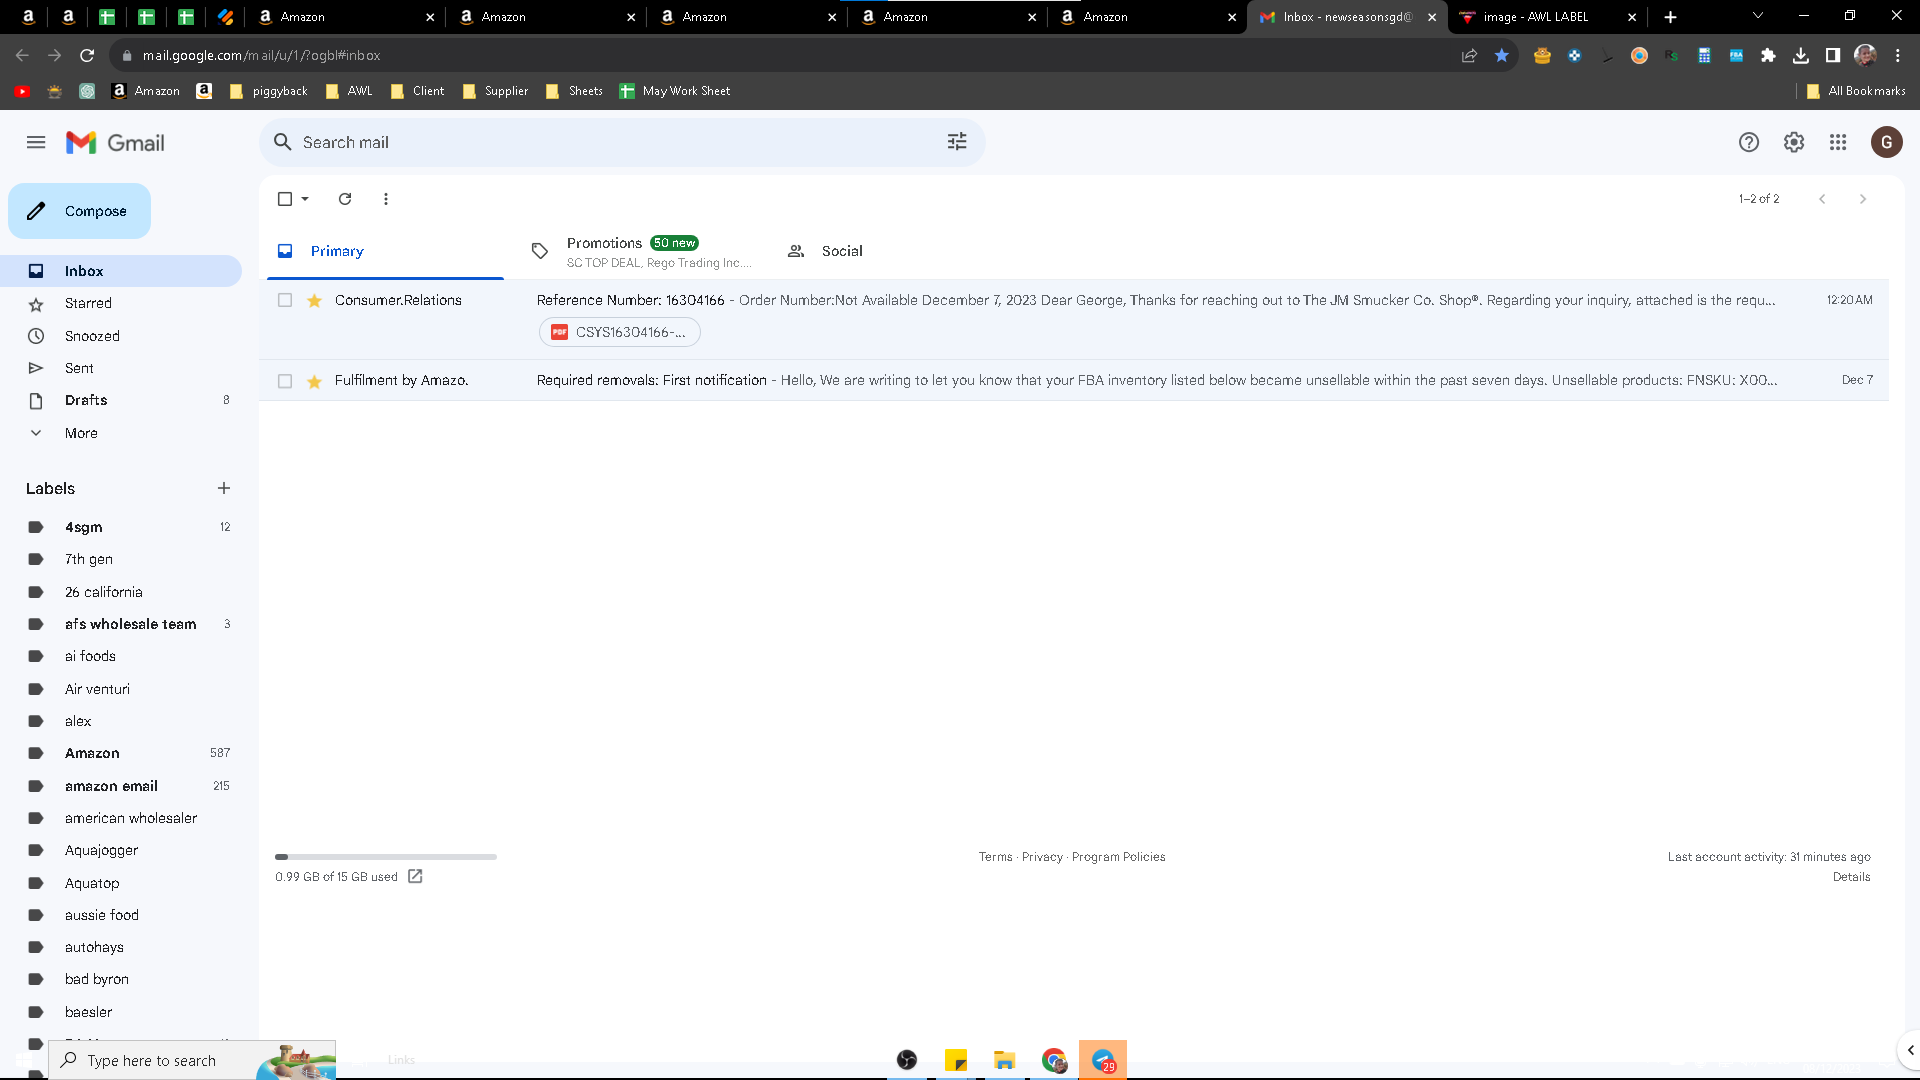Screen dimensions: 1920x1080
Task: Open Chrome from the taskbar
Action: (1054, 1060)
